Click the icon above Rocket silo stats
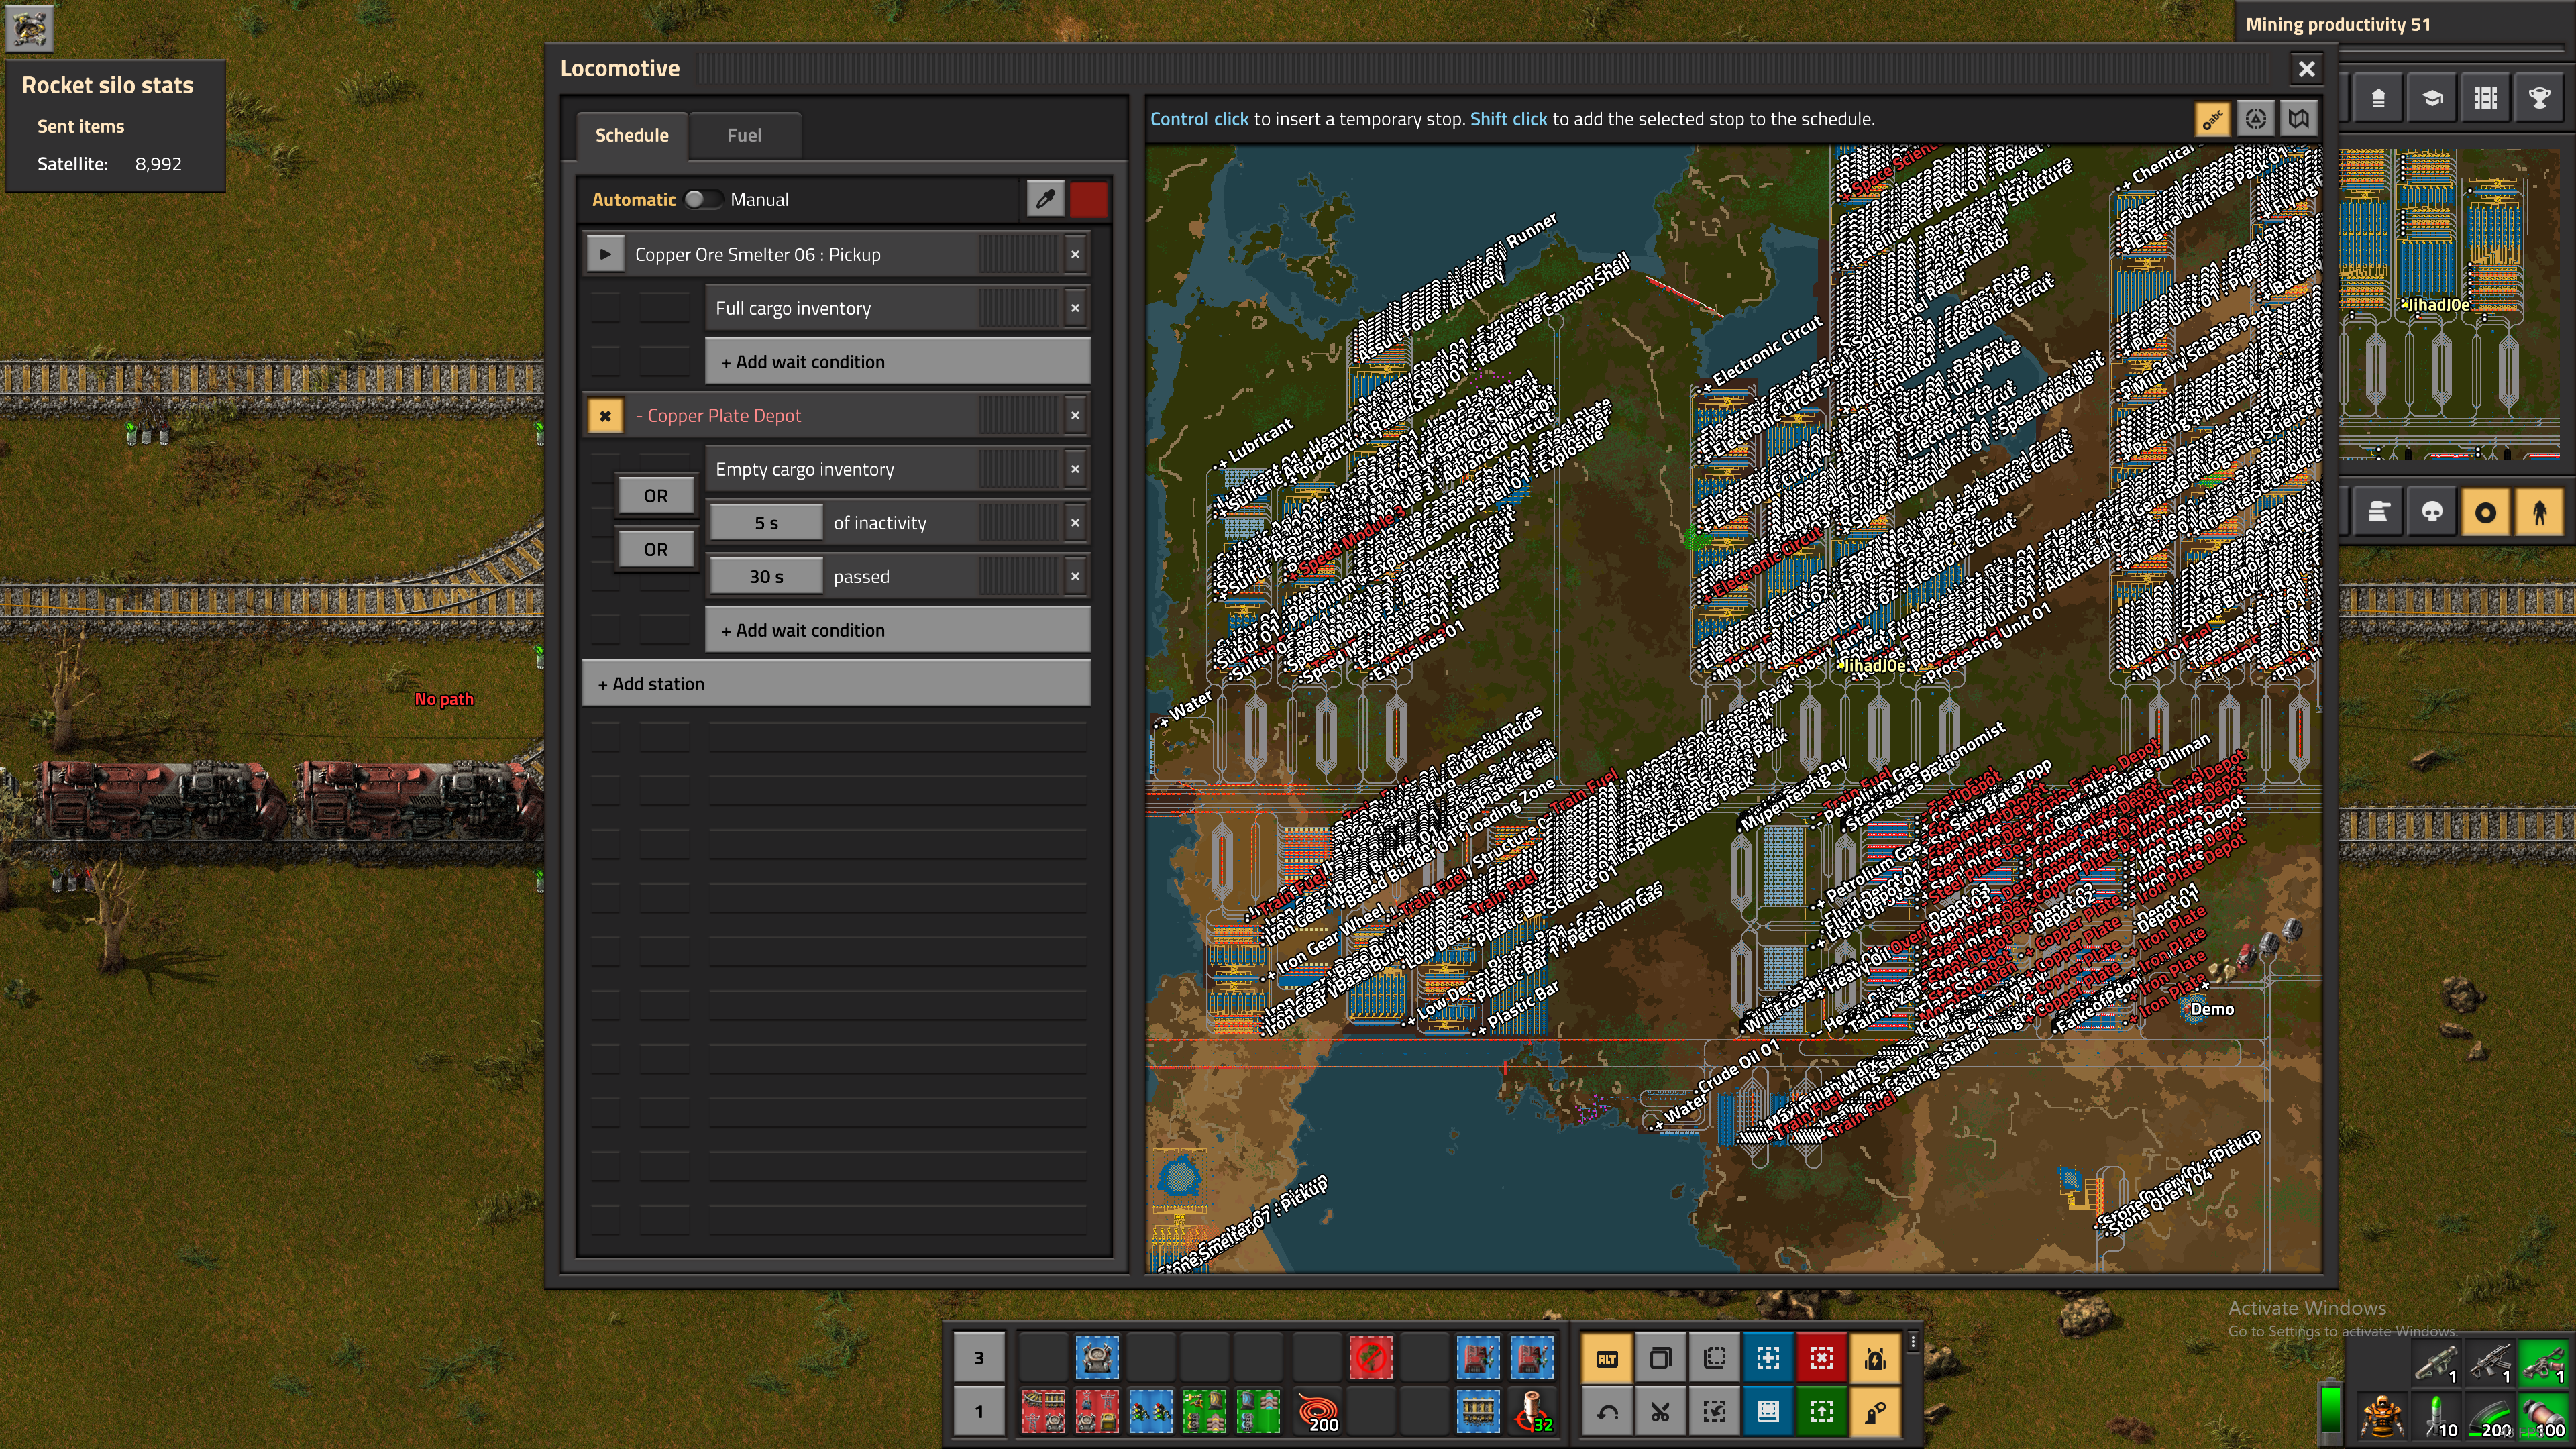Image resolution: width=2576 pixels, height=1449 pixels. click(29, 29)
